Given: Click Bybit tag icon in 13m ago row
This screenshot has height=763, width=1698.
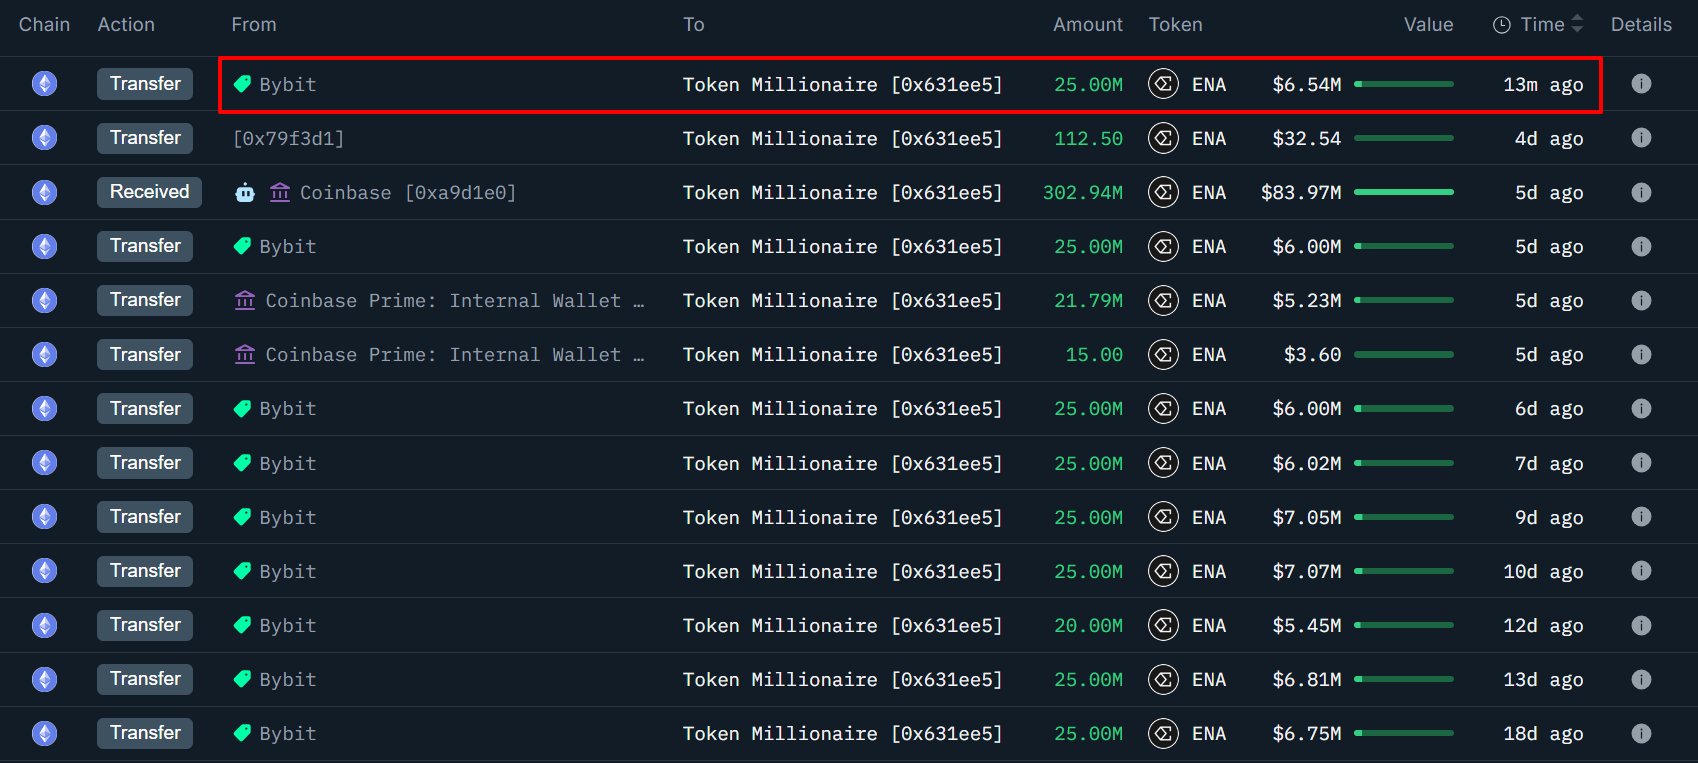Looking at the screenshot, I should (x=242, y=84).
